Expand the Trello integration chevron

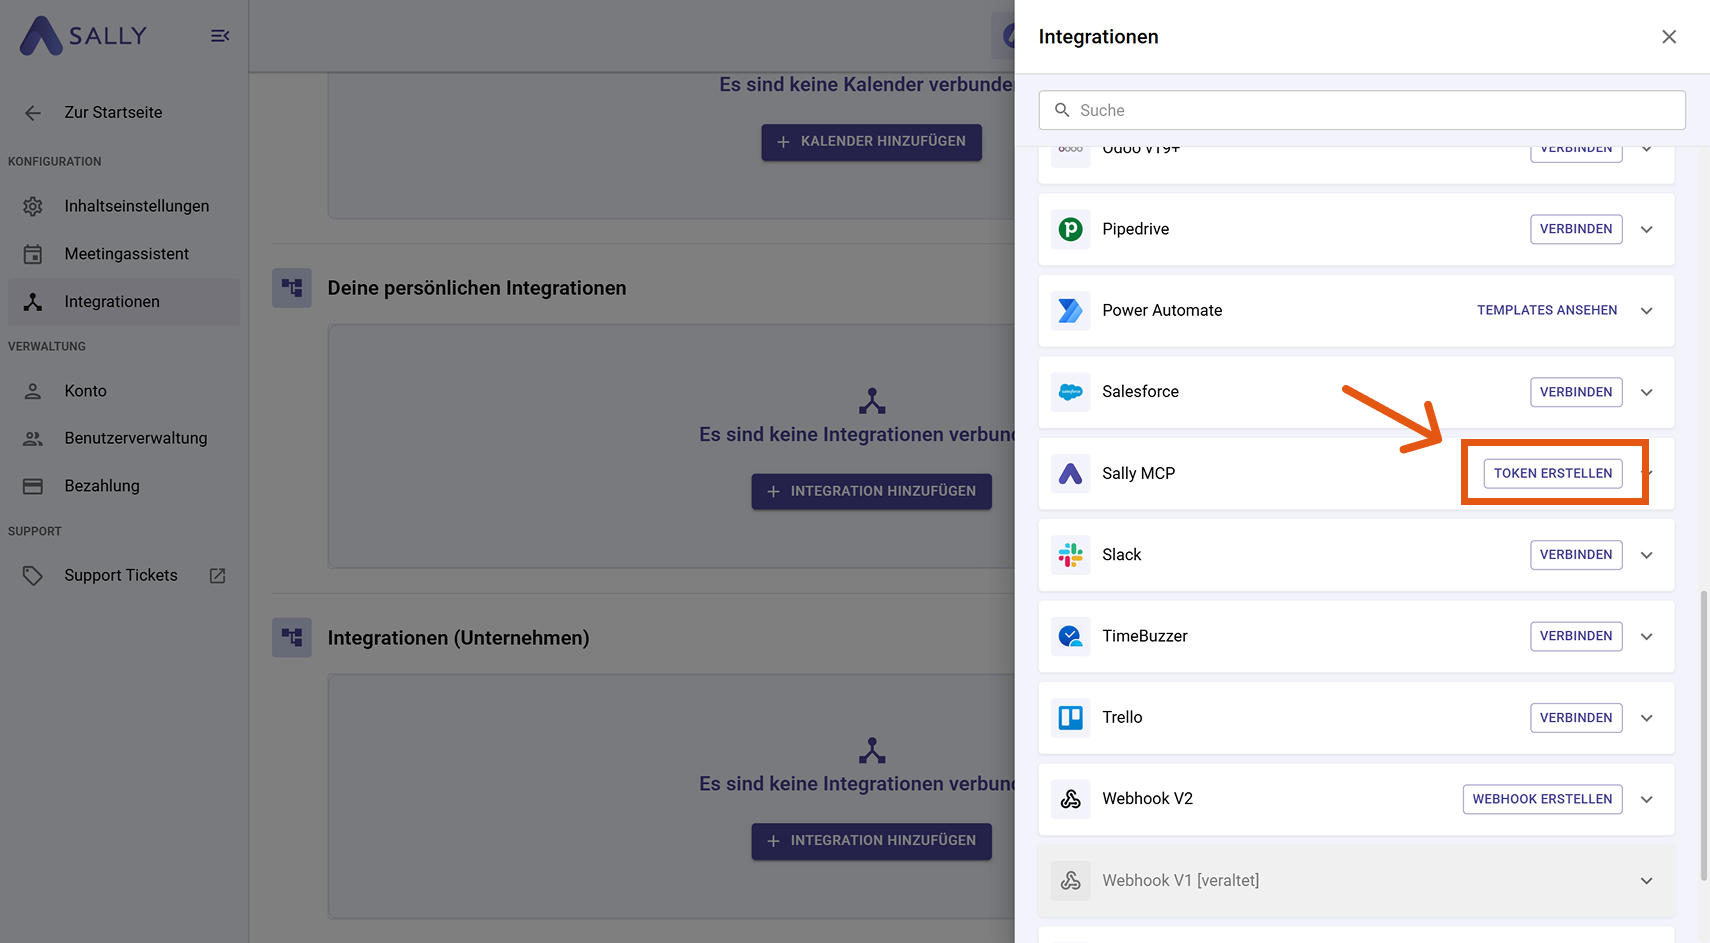(x=1646, y=718)
